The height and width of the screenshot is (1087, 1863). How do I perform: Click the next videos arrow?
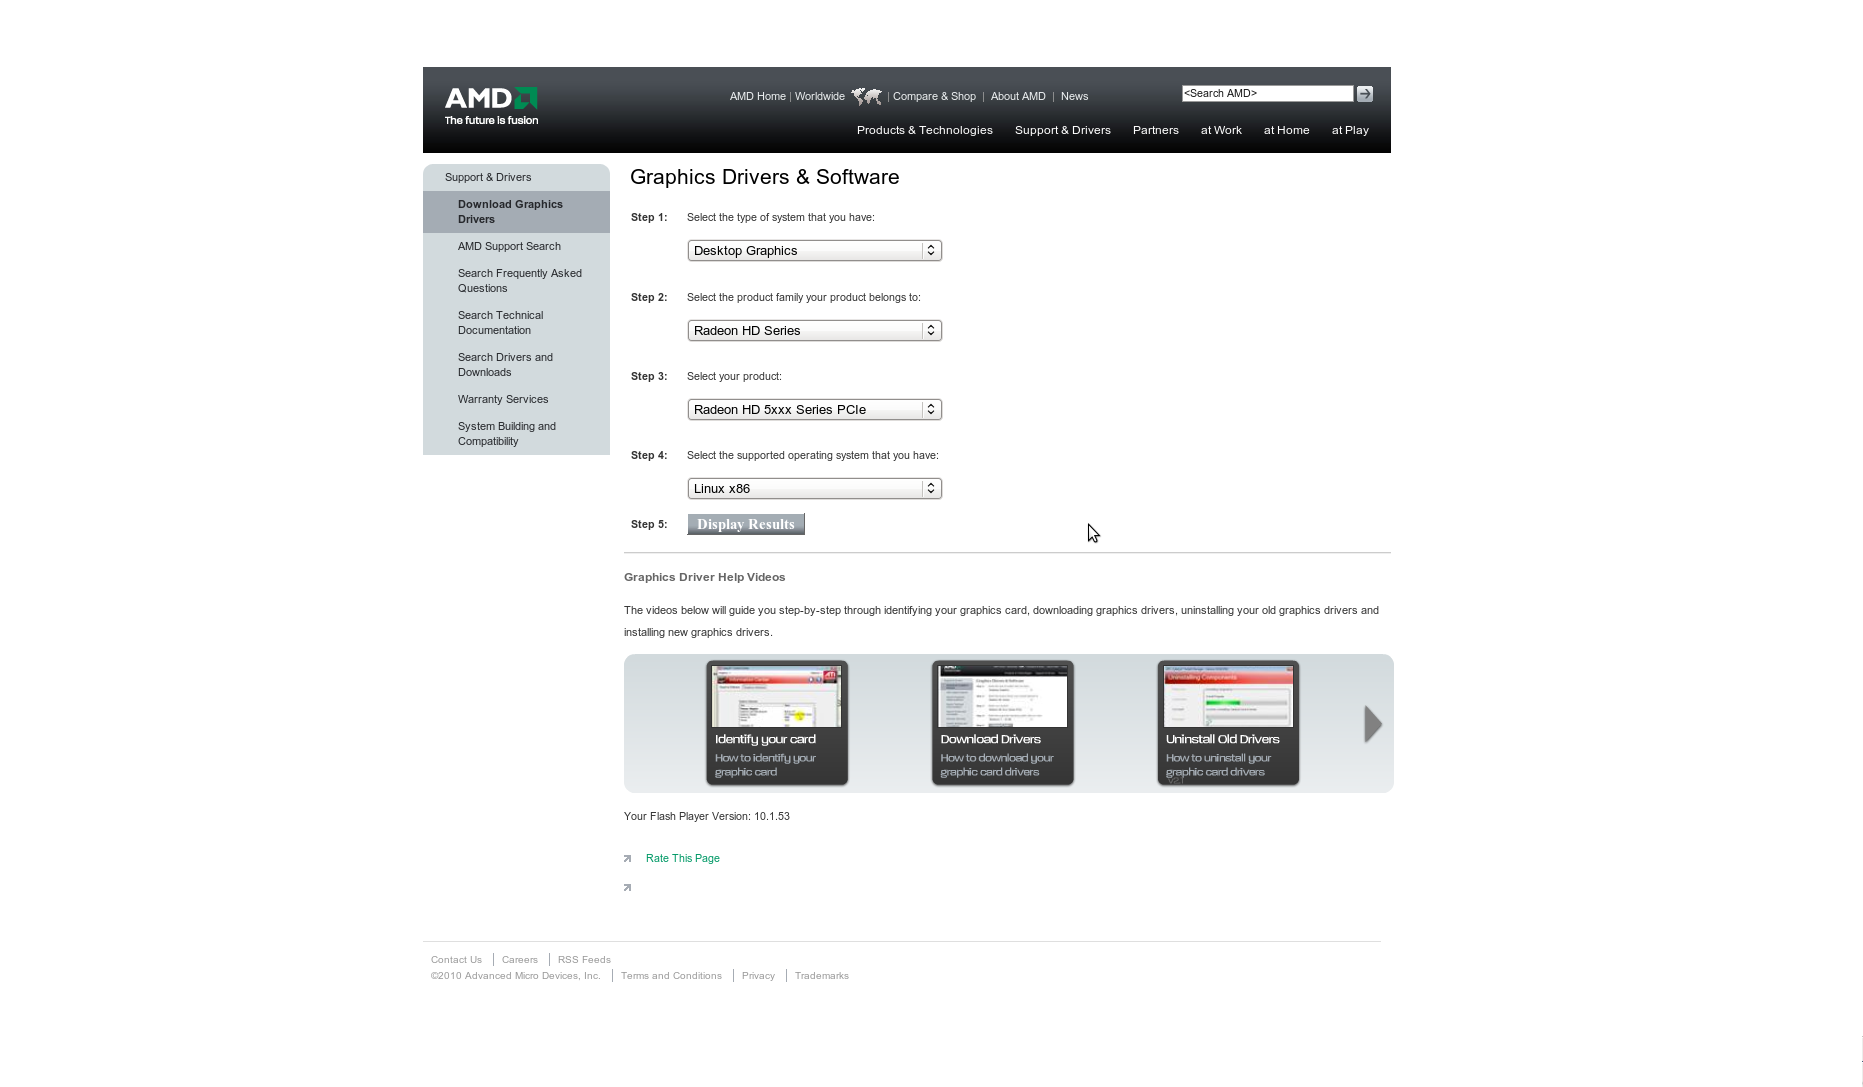pyautogui.click(x=1373, y=724)
